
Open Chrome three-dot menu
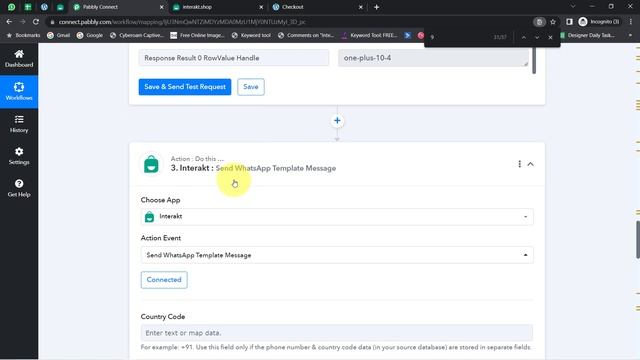click(x=631, y=22)
